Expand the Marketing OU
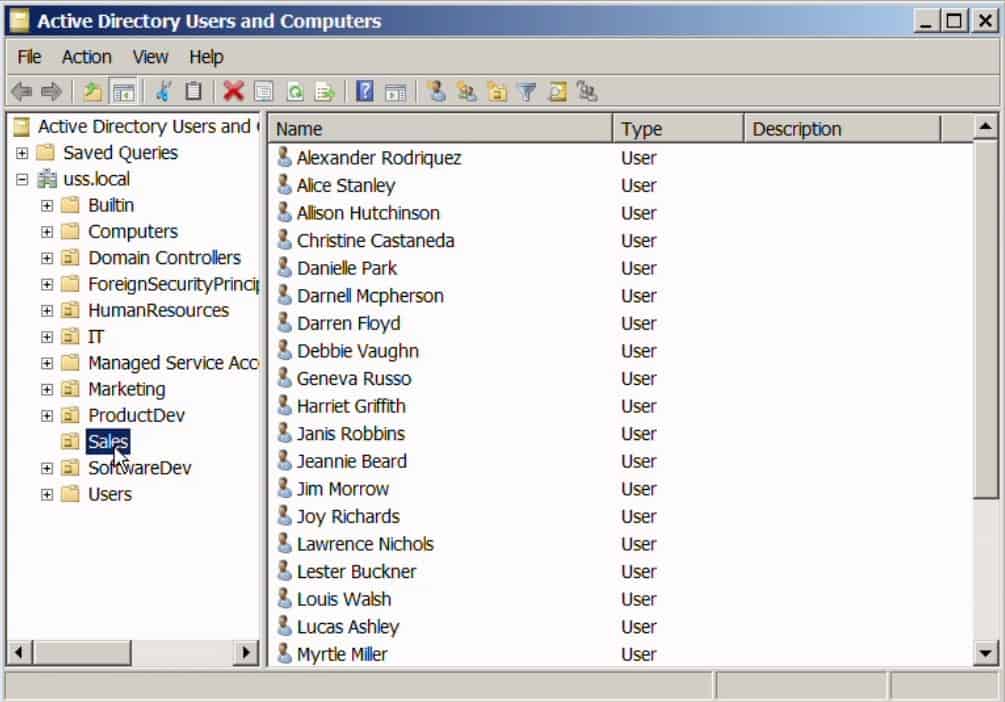This screenshot has height=702, width=1005. [x=47, y=390]
